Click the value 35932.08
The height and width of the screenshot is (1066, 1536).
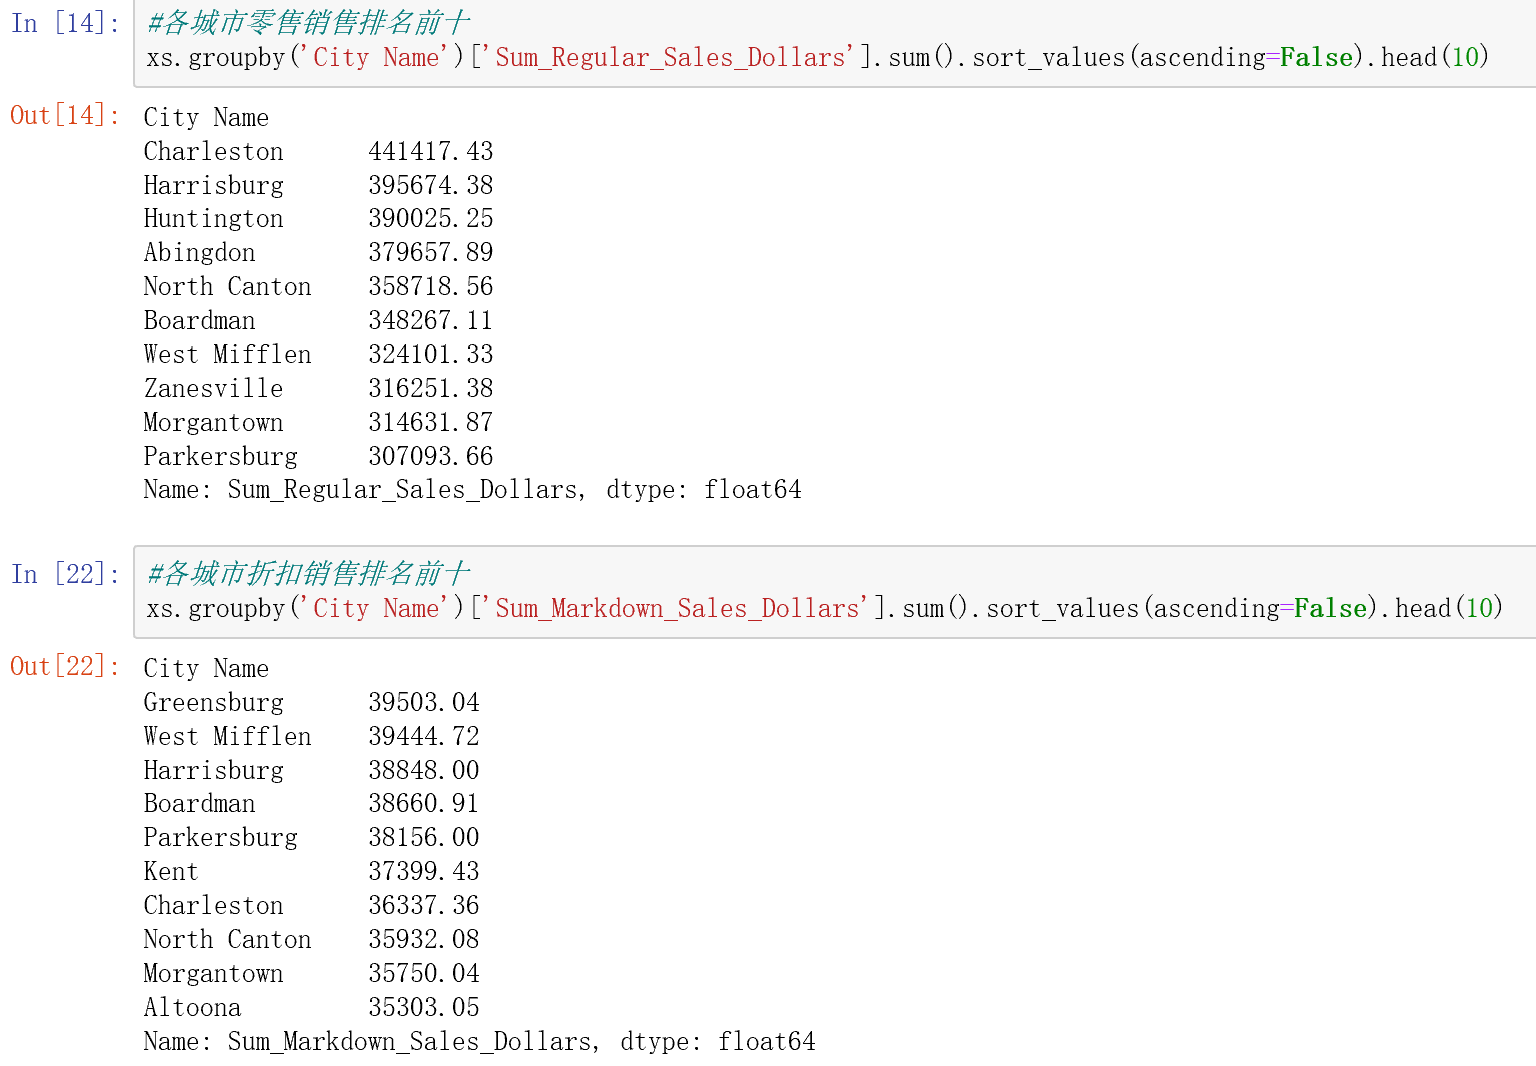[x=424, y=940]
